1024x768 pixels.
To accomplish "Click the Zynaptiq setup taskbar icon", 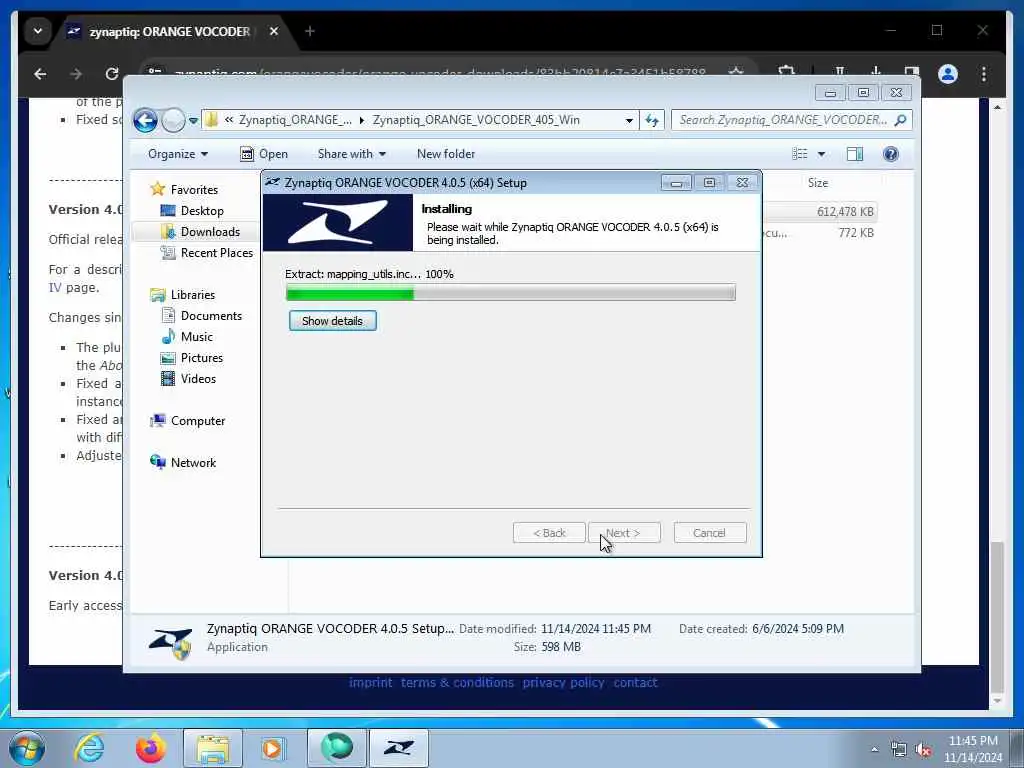I will pyautogui.click(x=399, y=748).
